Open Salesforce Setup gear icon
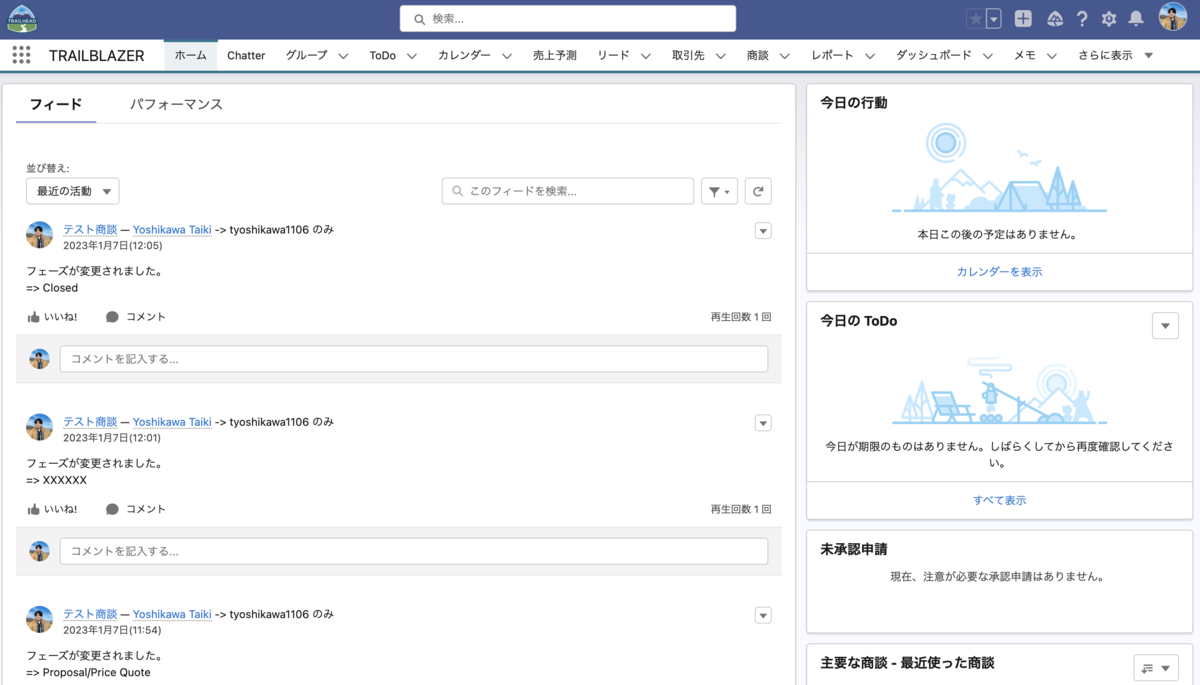 coord(1110,18)
